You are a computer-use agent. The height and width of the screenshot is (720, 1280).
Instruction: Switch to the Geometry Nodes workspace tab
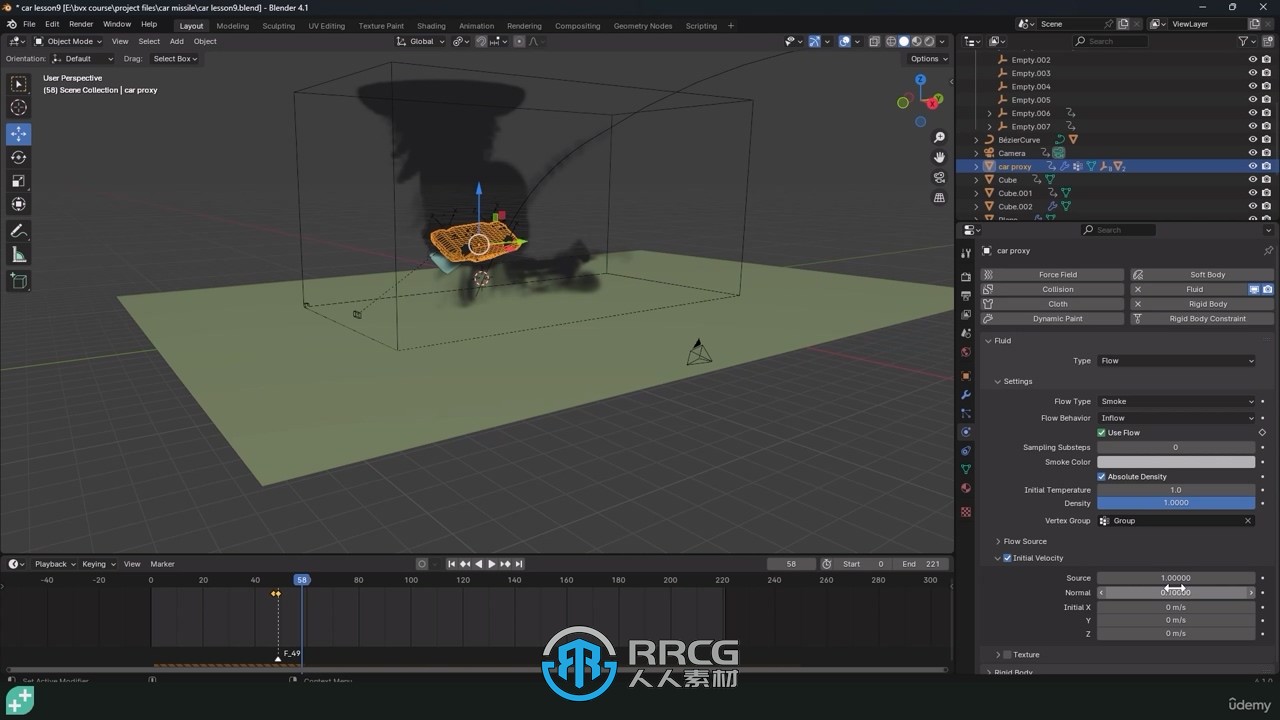(643, 26)
